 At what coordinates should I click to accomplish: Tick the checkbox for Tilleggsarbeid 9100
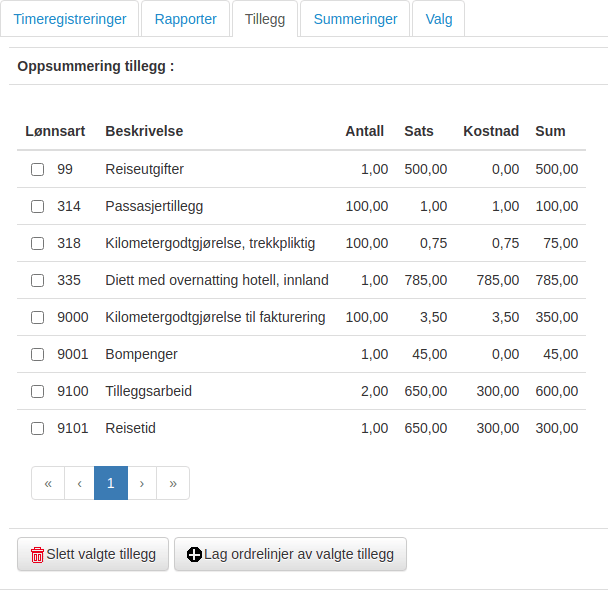point(38,391)
